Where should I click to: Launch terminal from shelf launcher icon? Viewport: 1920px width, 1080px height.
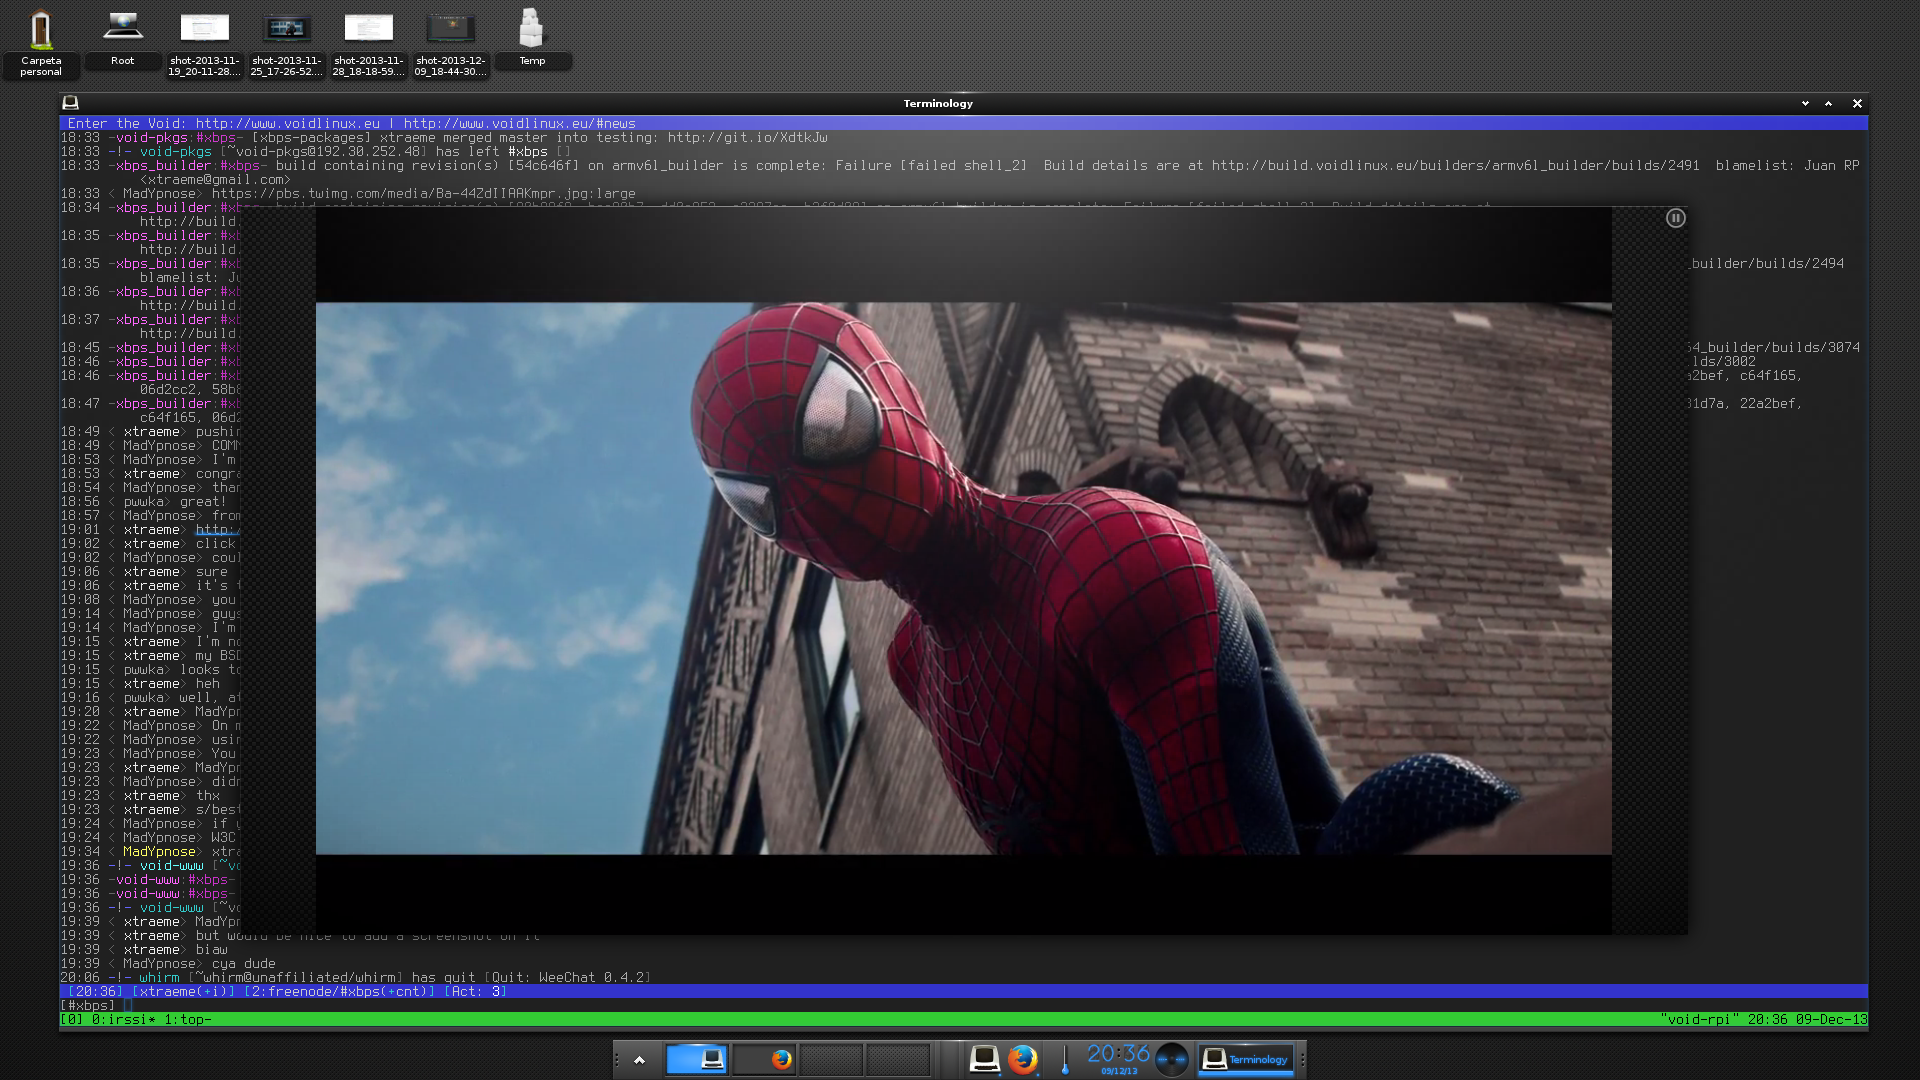click(x=984, y=1059)
